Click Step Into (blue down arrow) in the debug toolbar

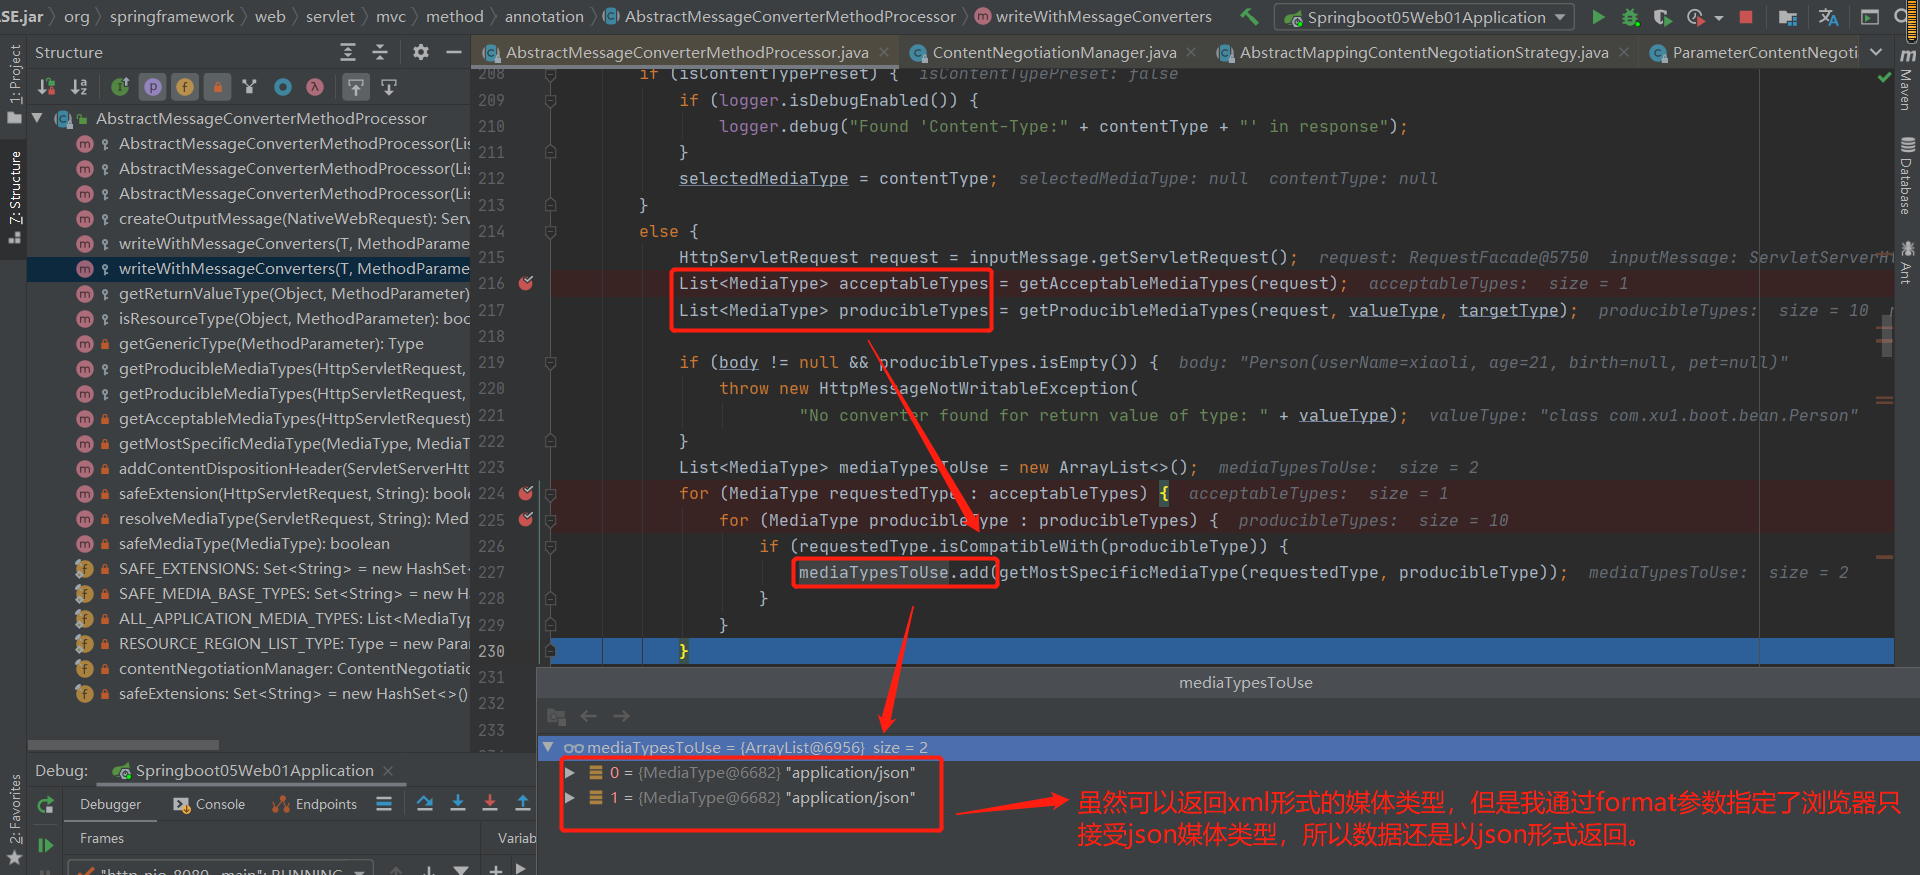tap(458, 803)
